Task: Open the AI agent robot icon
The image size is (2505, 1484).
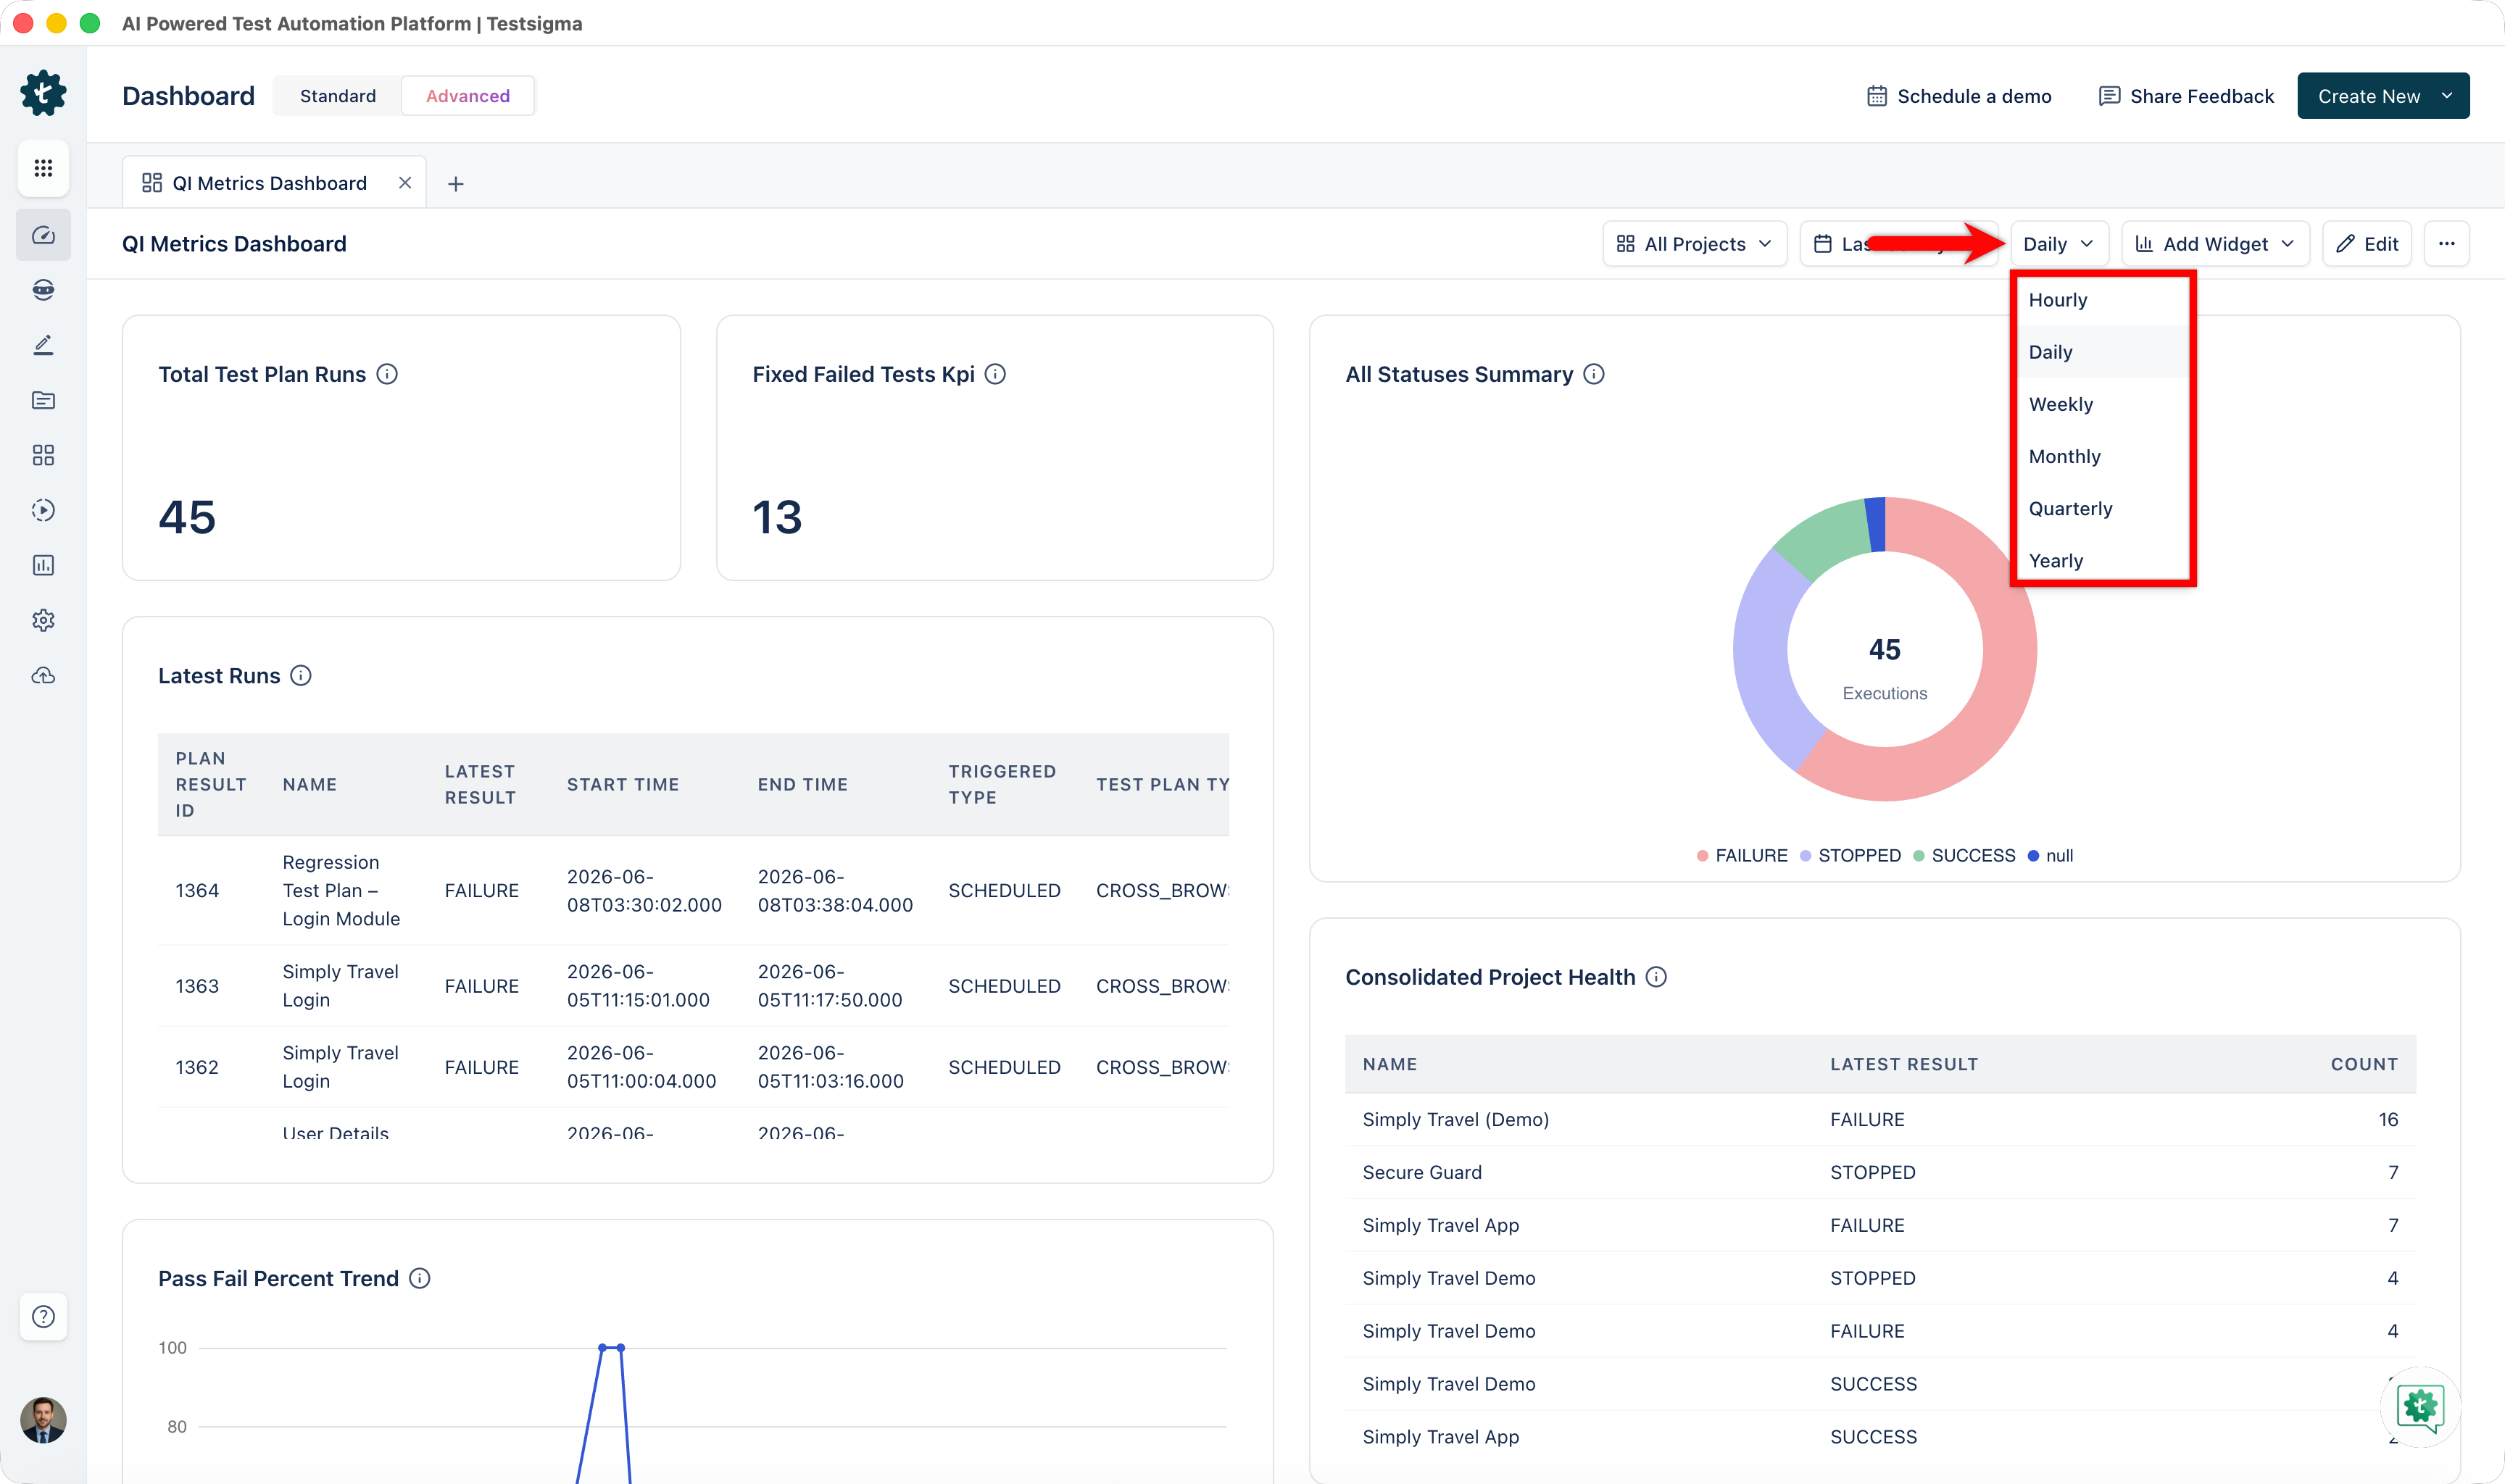Action: pos(43,290)
